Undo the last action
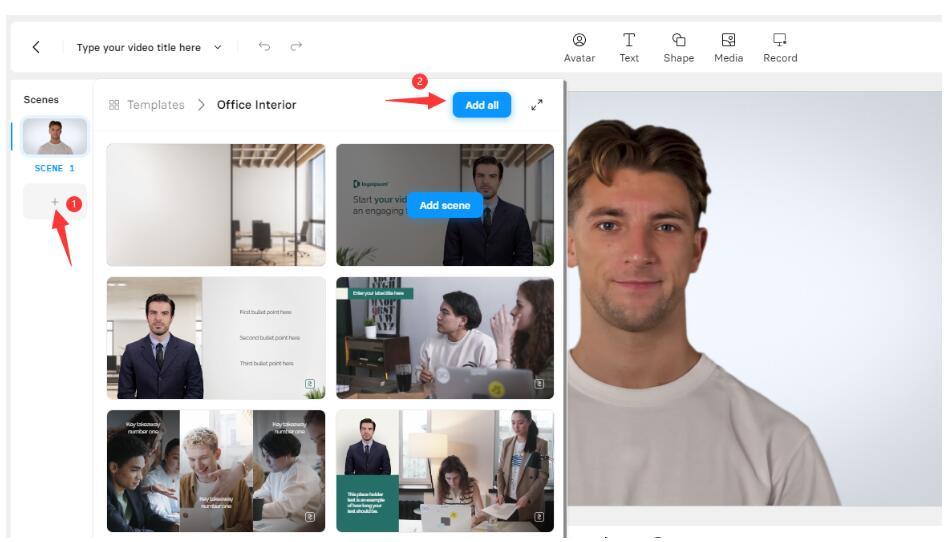Screen dimensions: 945x542 point(264,46)
